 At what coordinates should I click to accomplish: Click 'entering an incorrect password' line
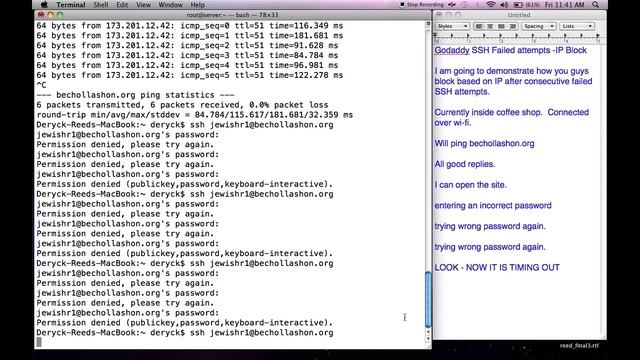point(493,205)
